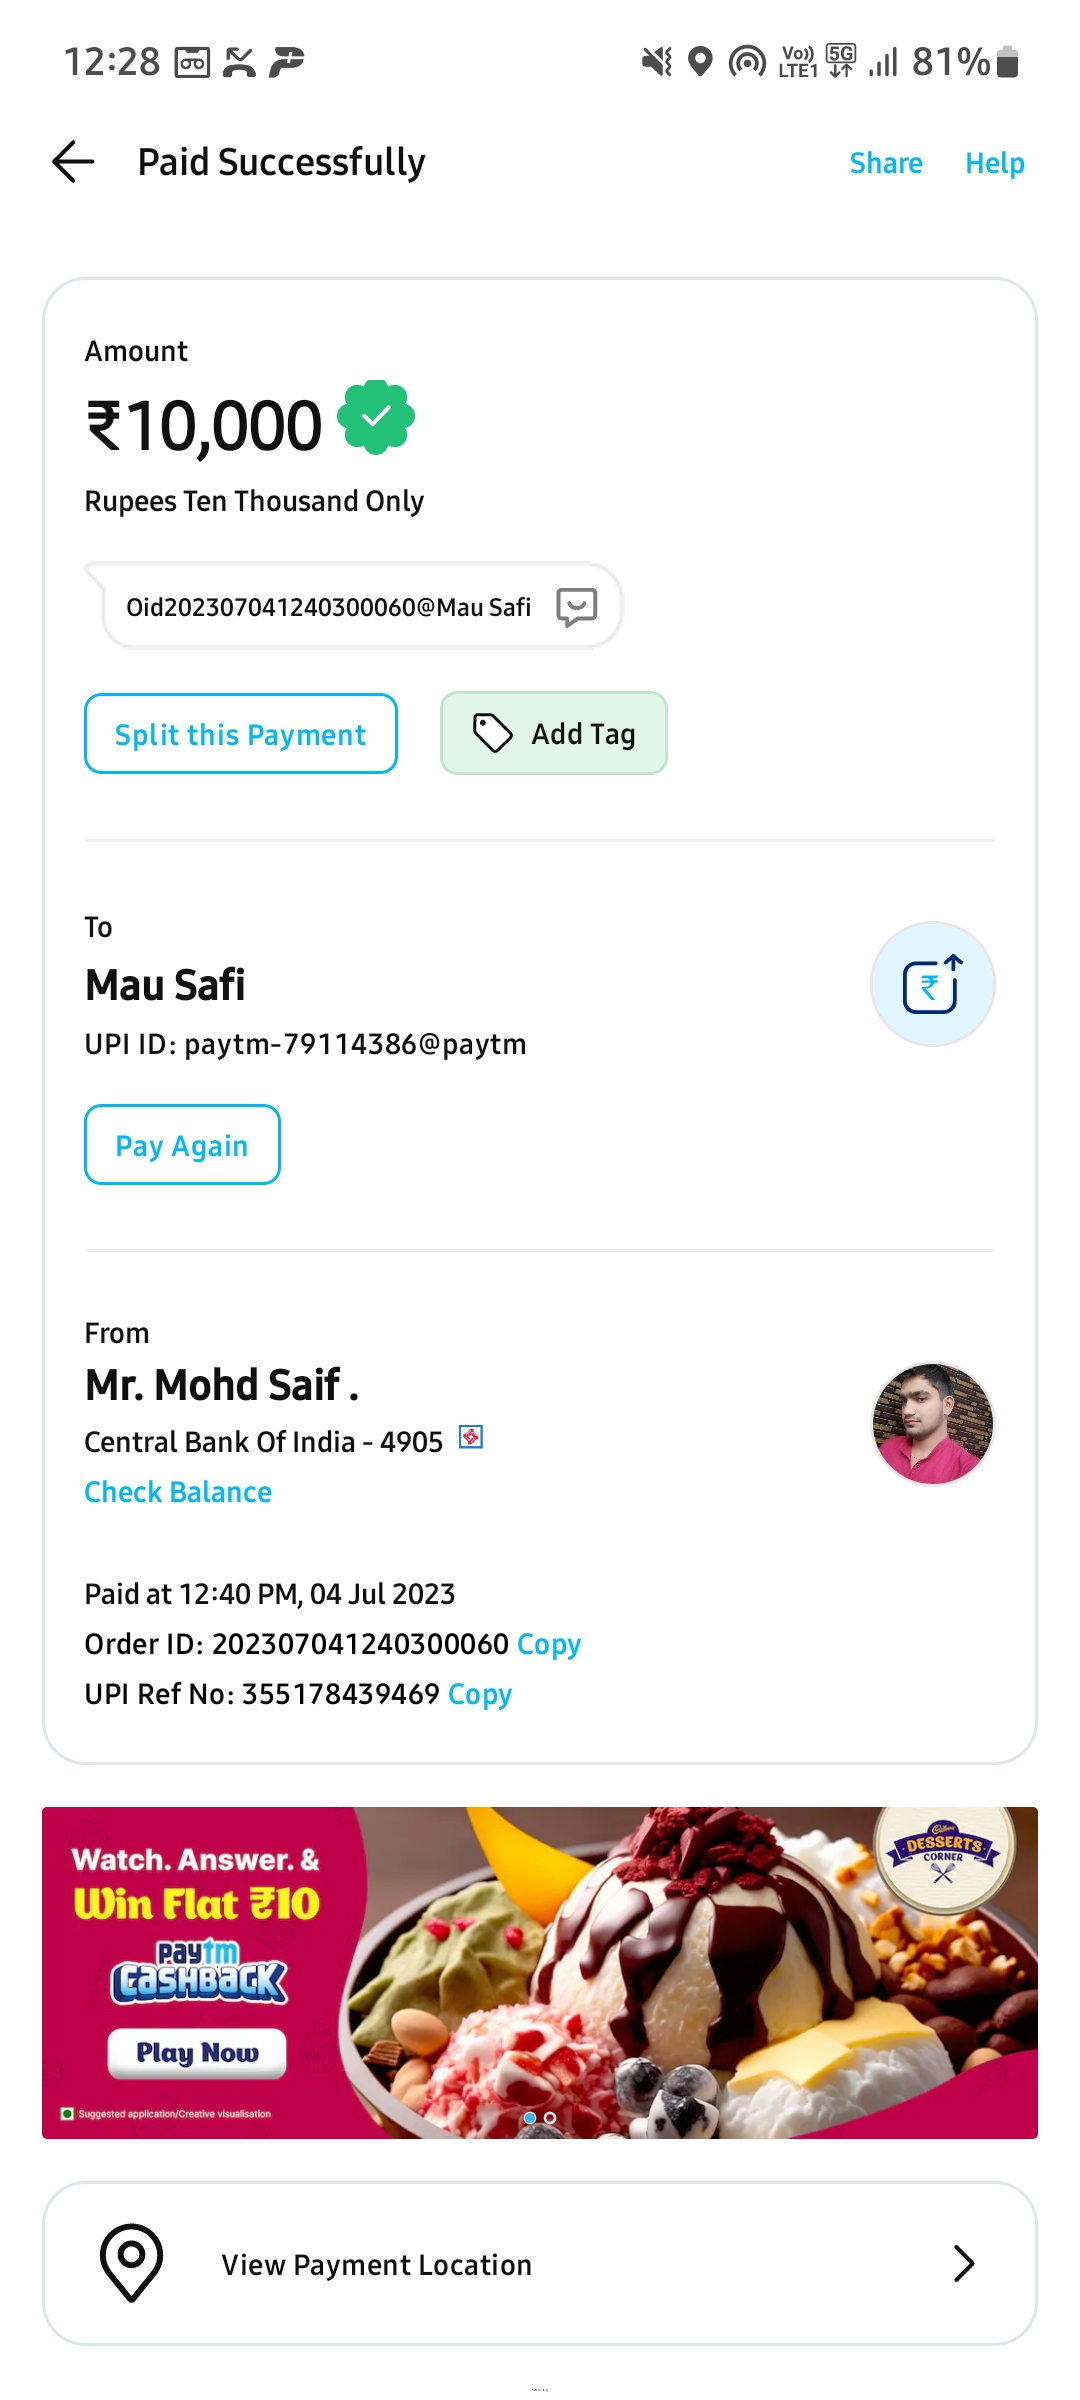Copy the Order ID
This screenshot has width=1080, height=2400.
pos(549,1644)
